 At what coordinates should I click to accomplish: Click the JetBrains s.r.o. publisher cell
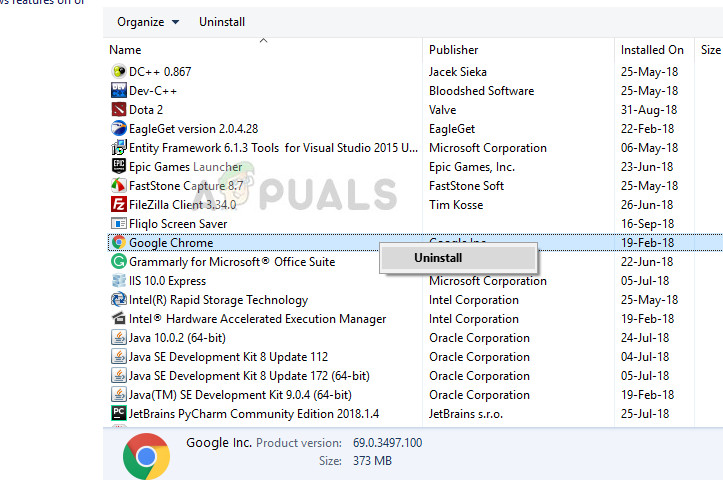466,414
